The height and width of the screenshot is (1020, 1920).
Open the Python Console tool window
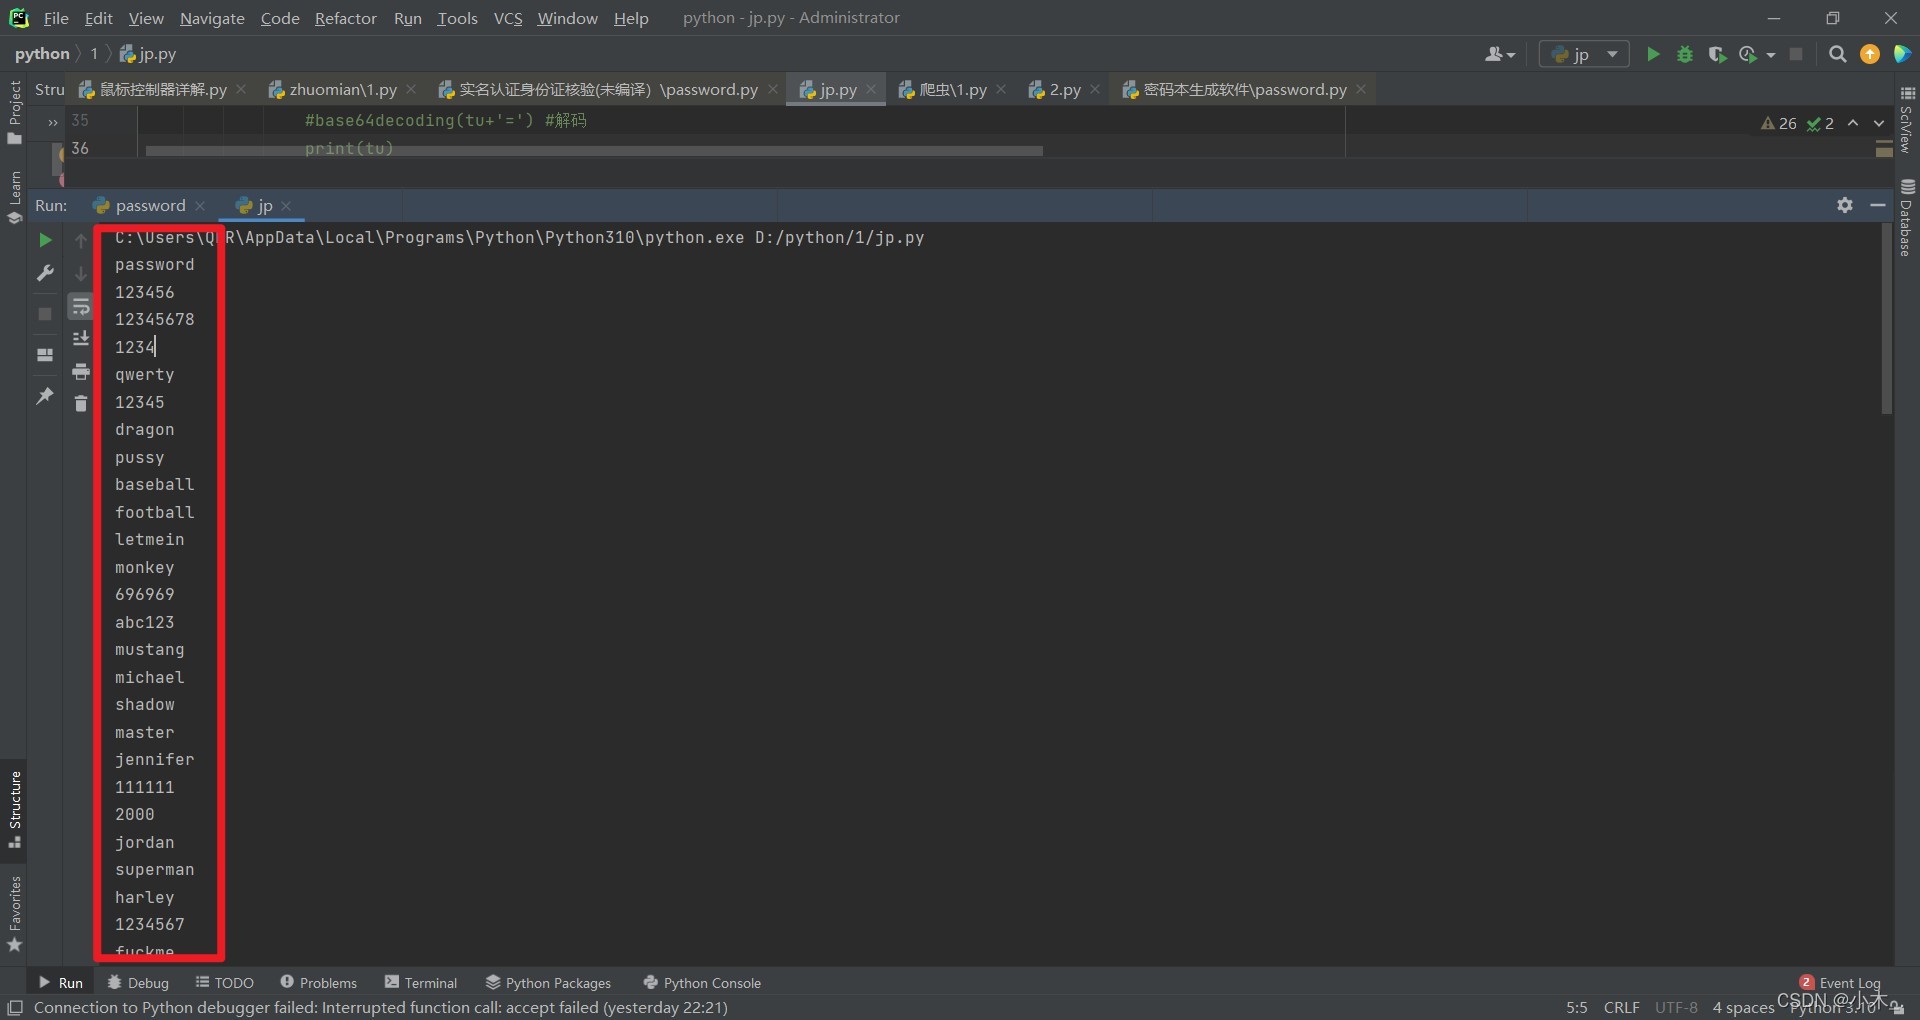(x=702, y=983)
